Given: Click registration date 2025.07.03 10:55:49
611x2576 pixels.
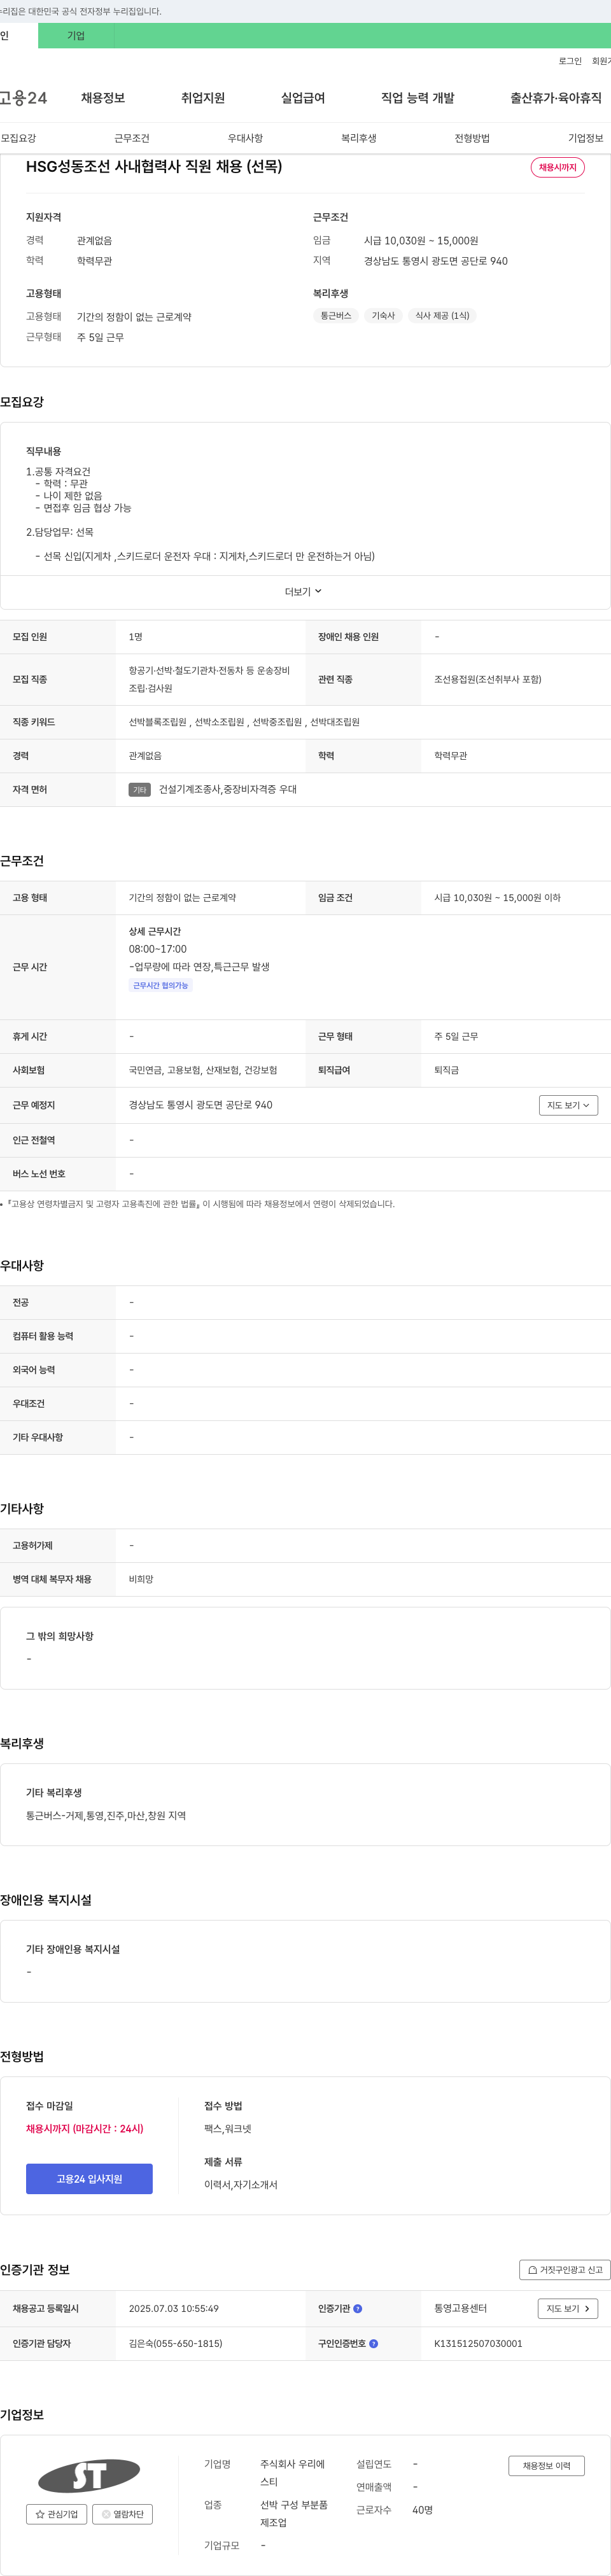Looking at the screenshot, I should [174, 2308].
